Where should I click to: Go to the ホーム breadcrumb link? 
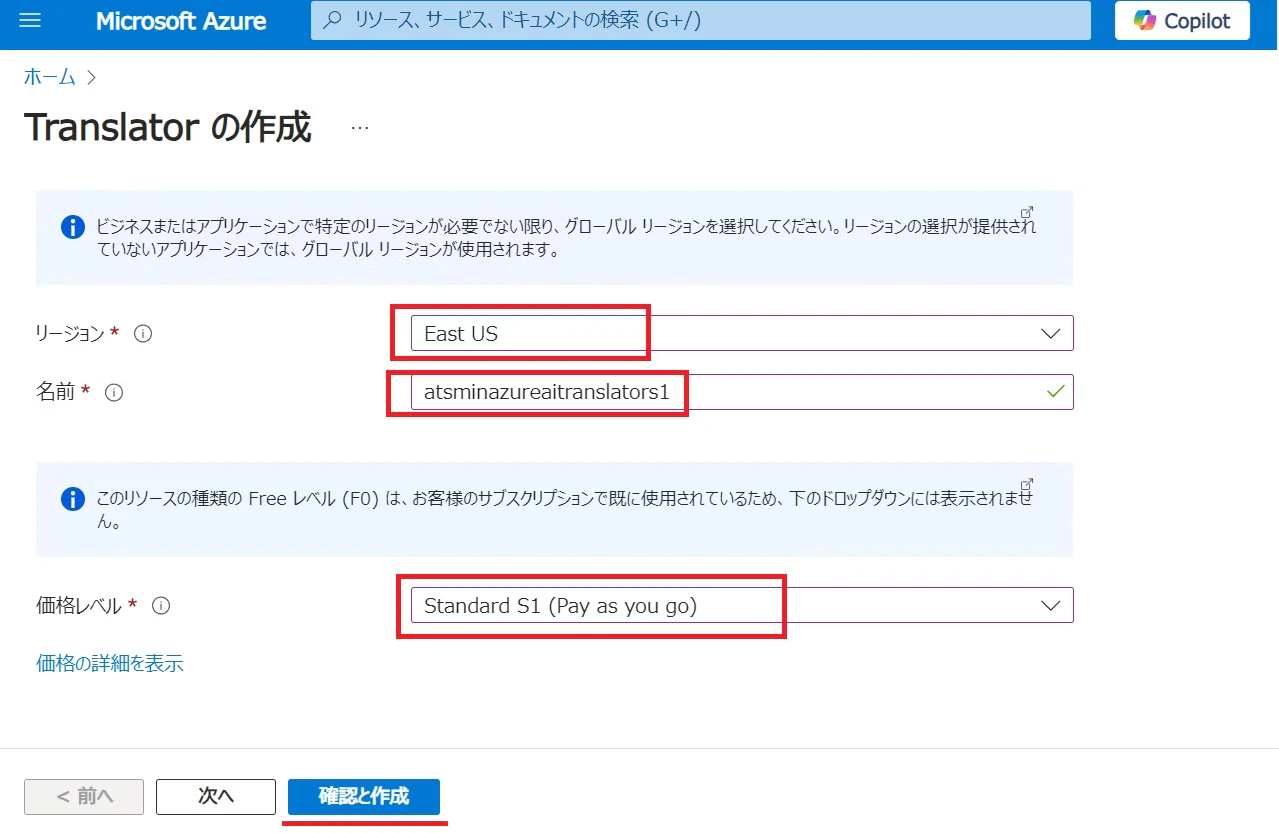(x=50, y=77)
